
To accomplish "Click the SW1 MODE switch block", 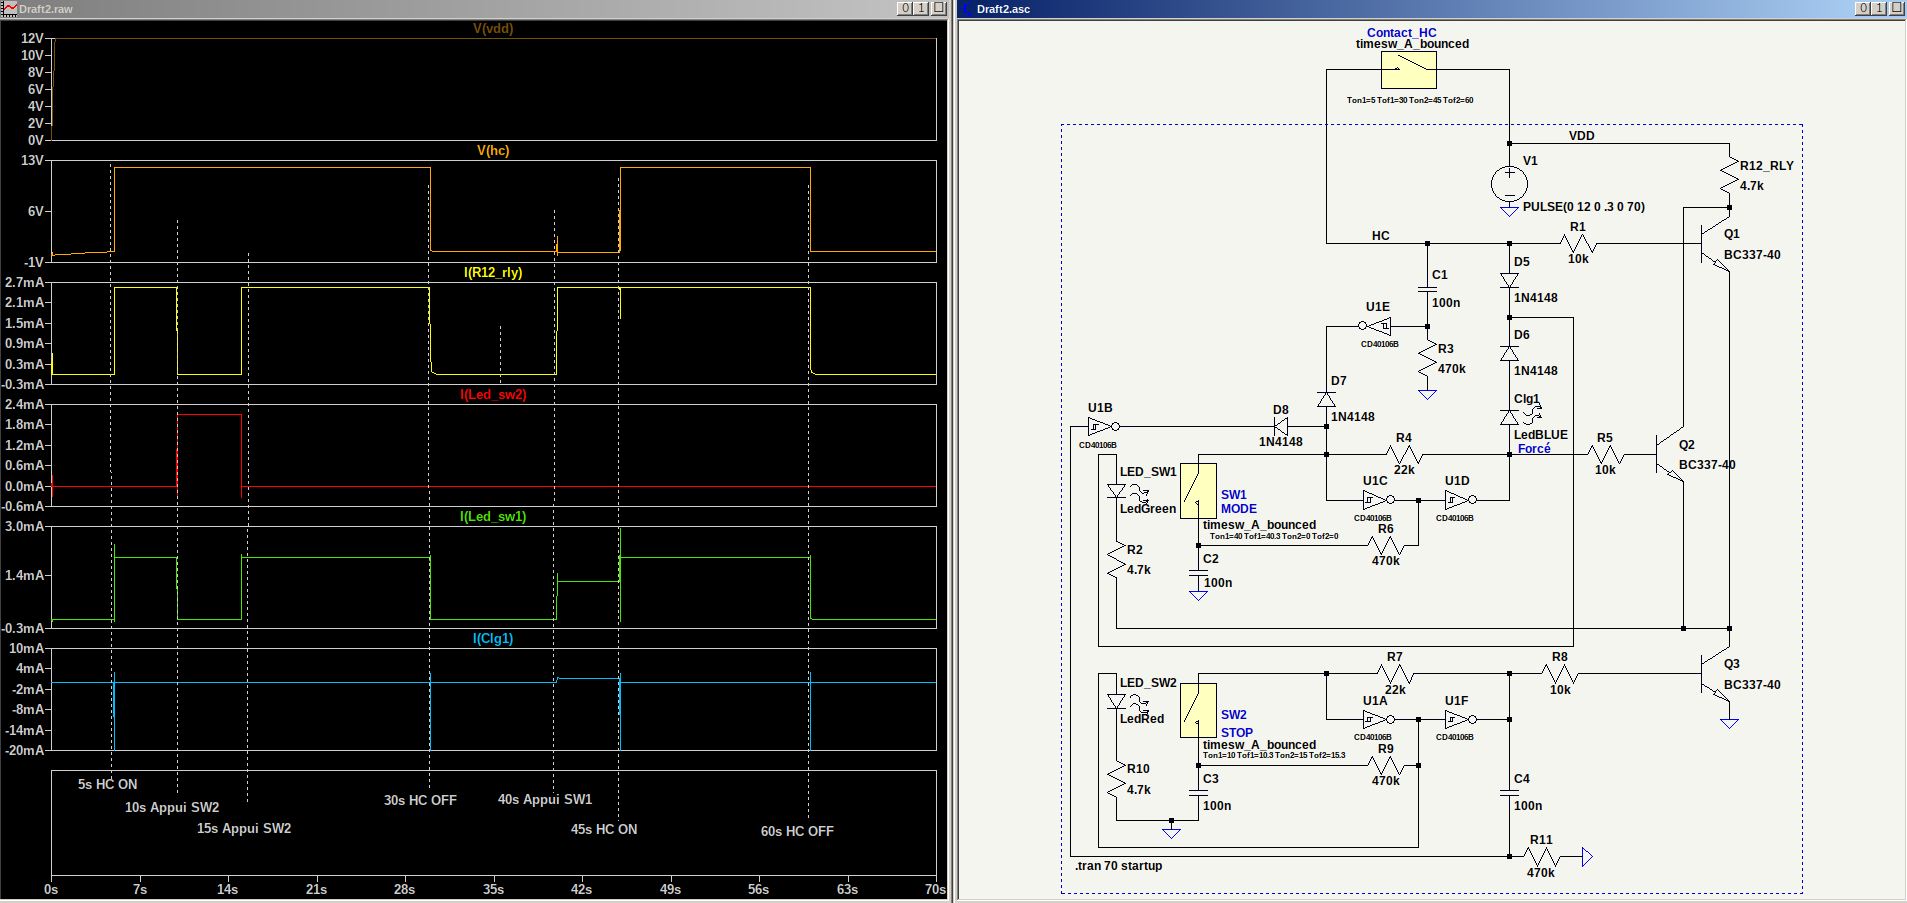I will click(1198, 490).
